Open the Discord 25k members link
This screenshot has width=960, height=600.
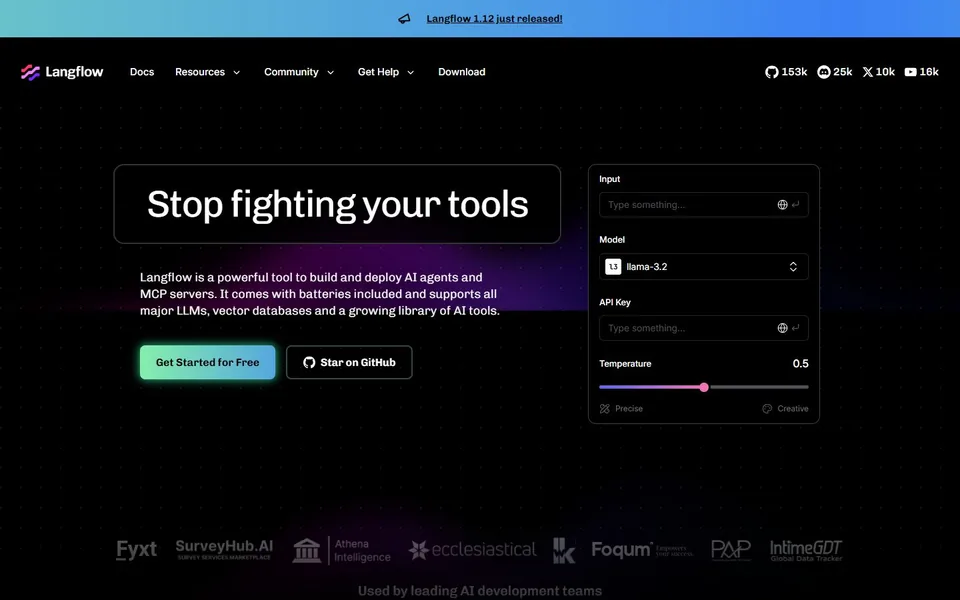(834, 72)
